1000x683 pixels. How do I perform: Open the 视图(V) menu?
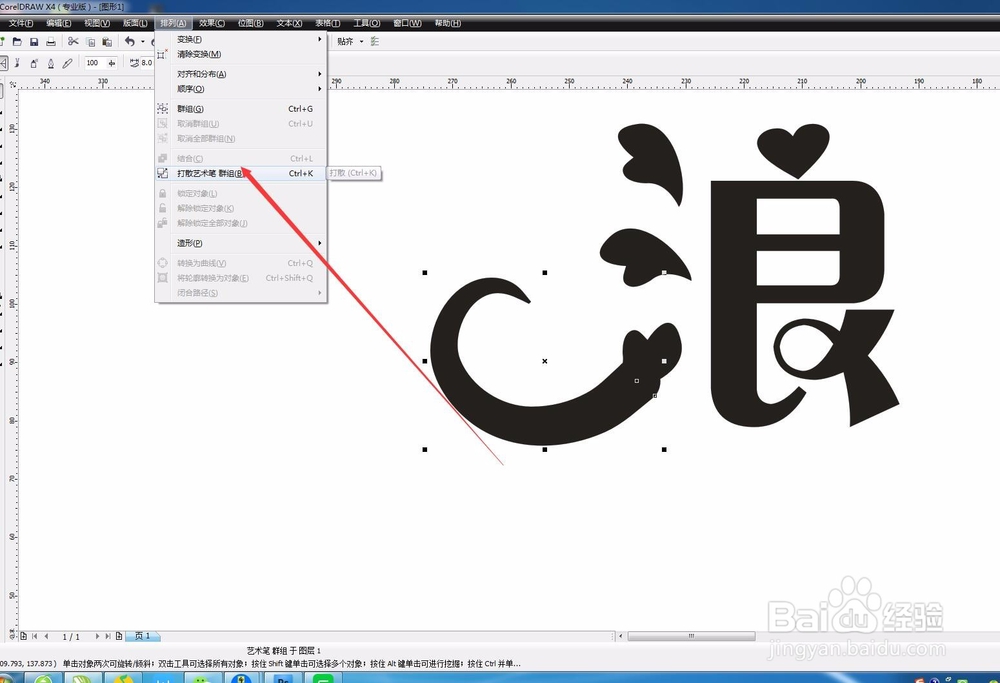click(x=97, y=24)
